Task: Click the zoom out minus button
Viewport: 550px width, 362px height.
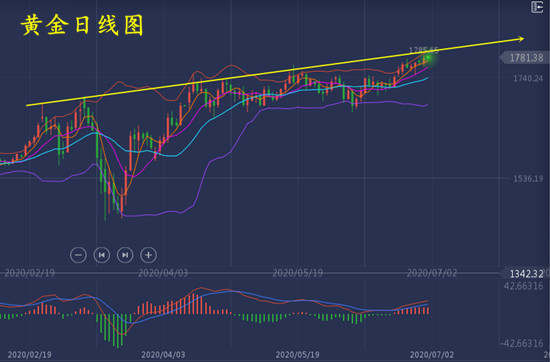Action: pyautogui.click(x=78, y=255)
